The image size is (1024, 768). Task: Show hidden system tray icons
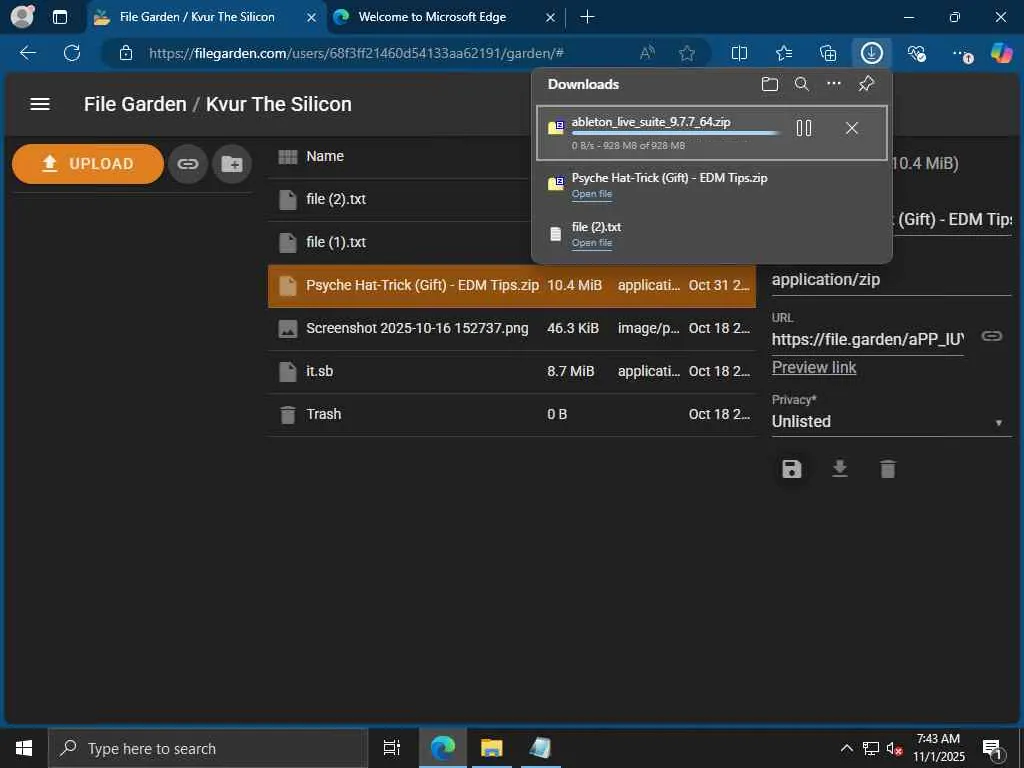click(846, 748)
